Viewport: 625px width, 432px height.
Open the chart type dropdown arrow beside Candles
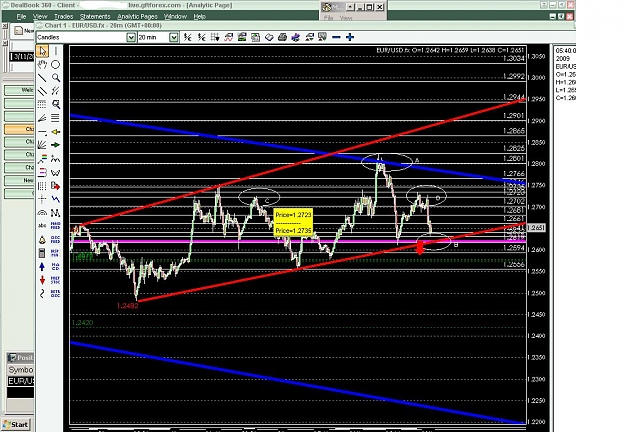point(131,37)
